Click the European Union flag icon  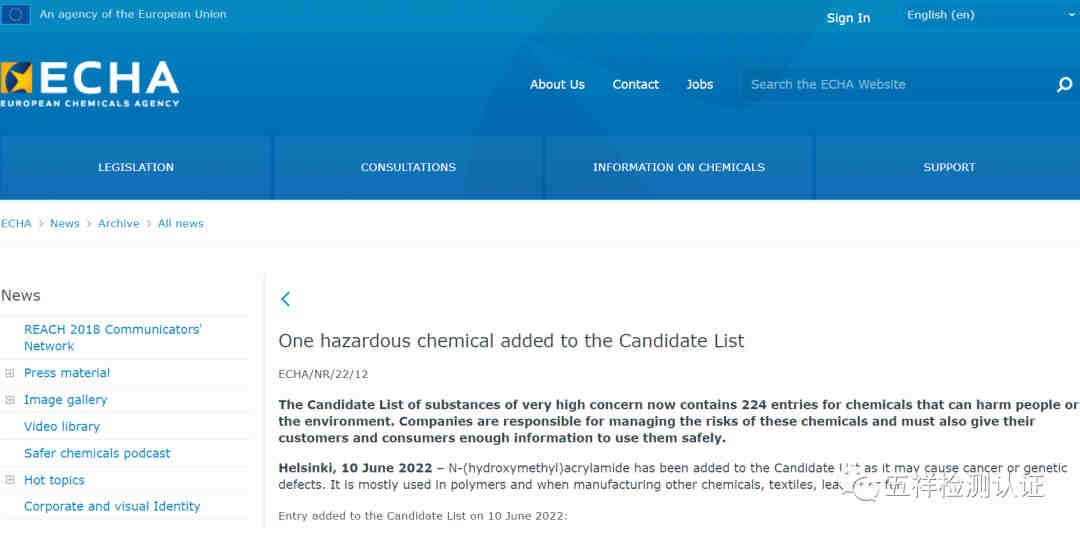pyautogui.click(x=15, y=14)
